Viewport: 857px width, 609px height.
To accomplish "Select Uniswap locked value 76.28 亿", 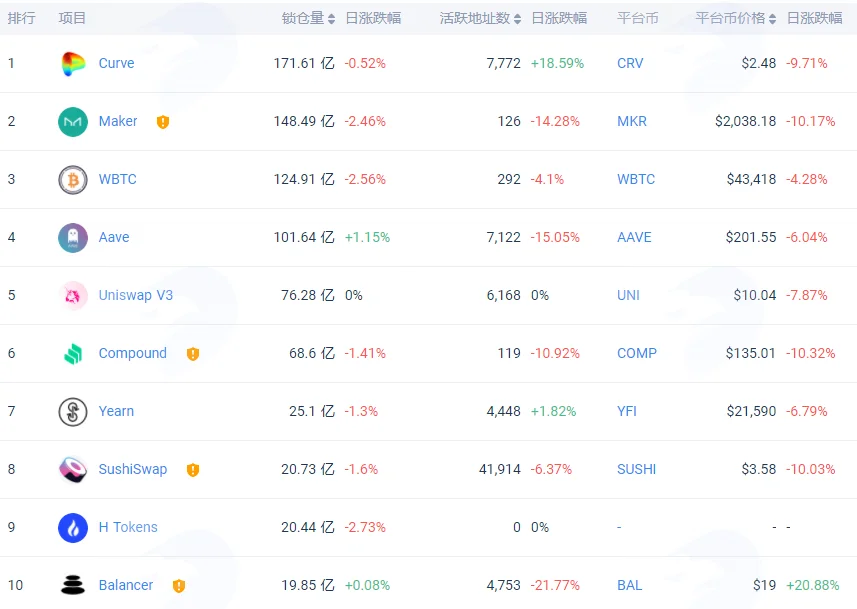I will [x=308, y=295].
